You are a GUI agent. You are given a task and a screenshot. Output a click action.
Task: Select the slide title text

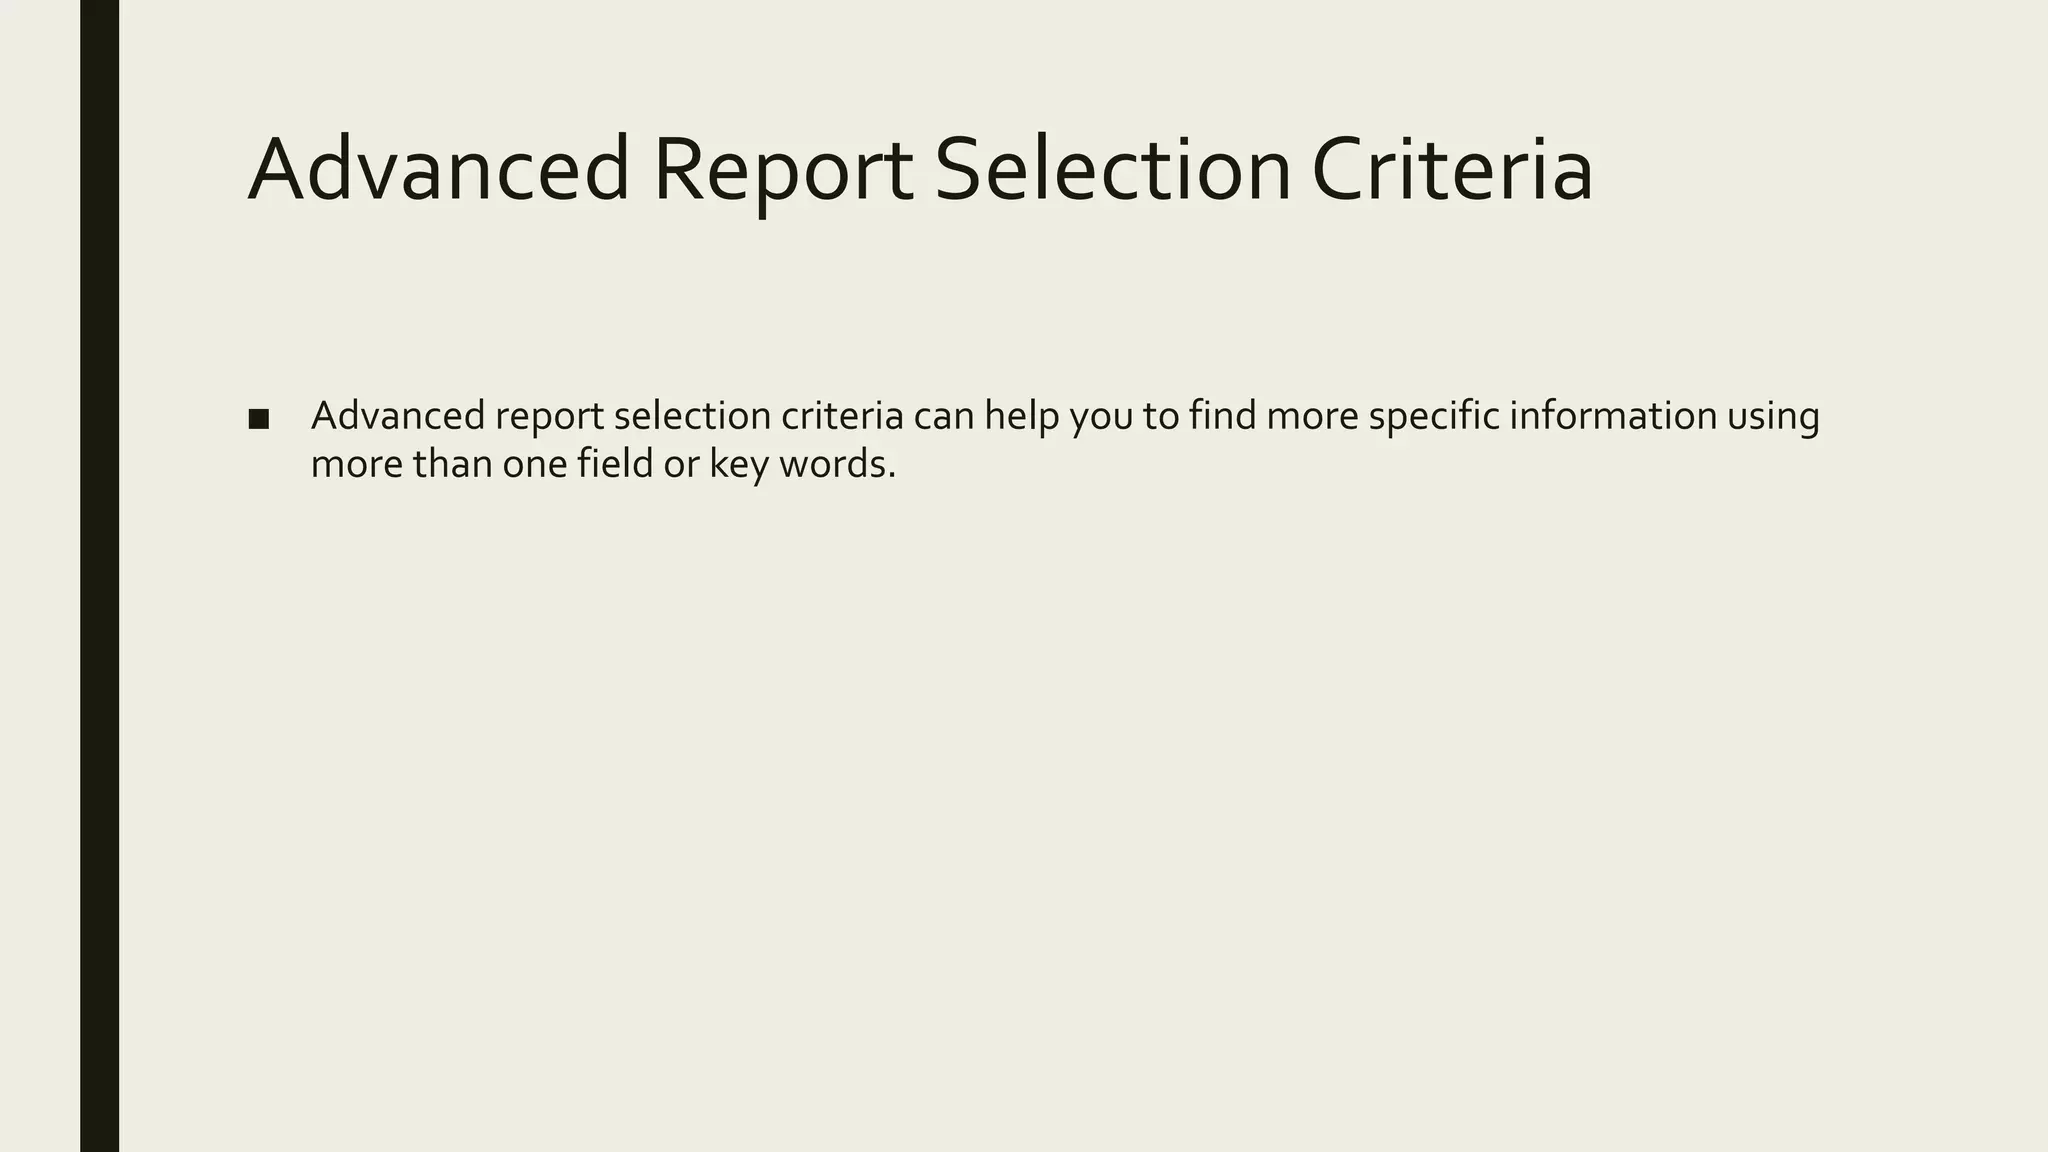[x=920, y=170]
